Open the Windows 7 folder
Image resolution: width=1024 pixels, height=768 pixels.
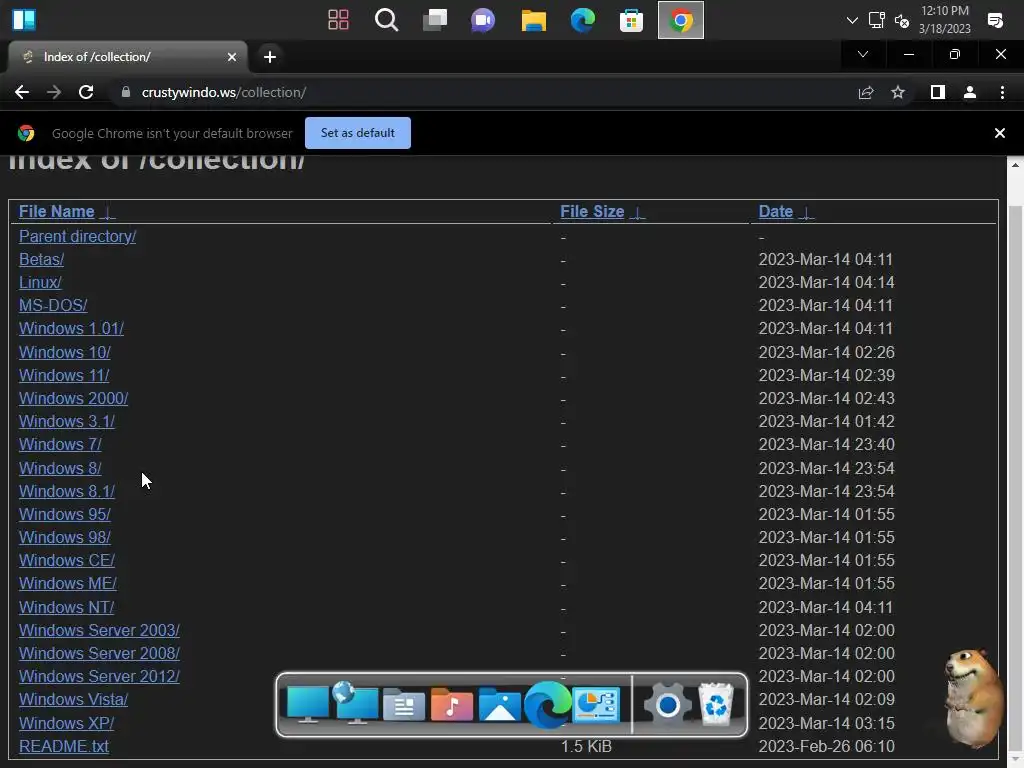(x=60, y=444)
